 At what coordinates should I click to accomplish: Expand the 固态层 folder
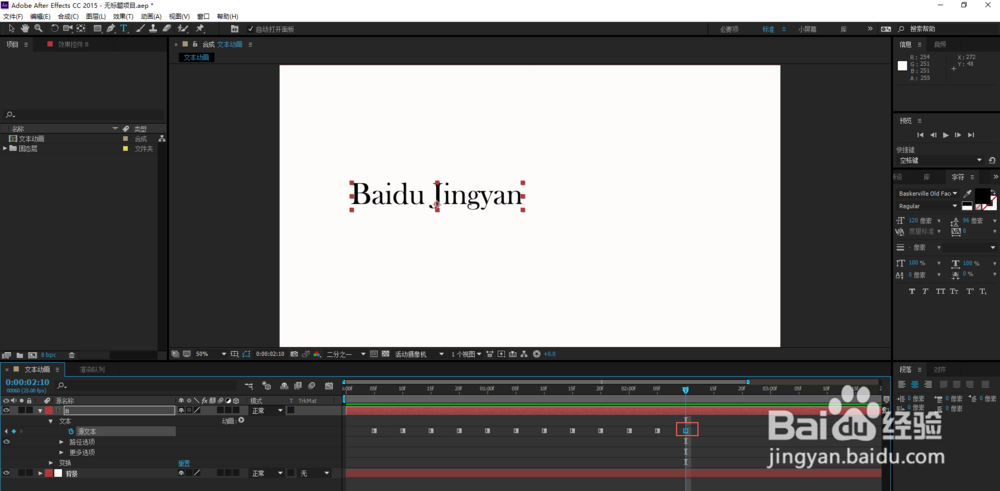(x=5, y=149)
